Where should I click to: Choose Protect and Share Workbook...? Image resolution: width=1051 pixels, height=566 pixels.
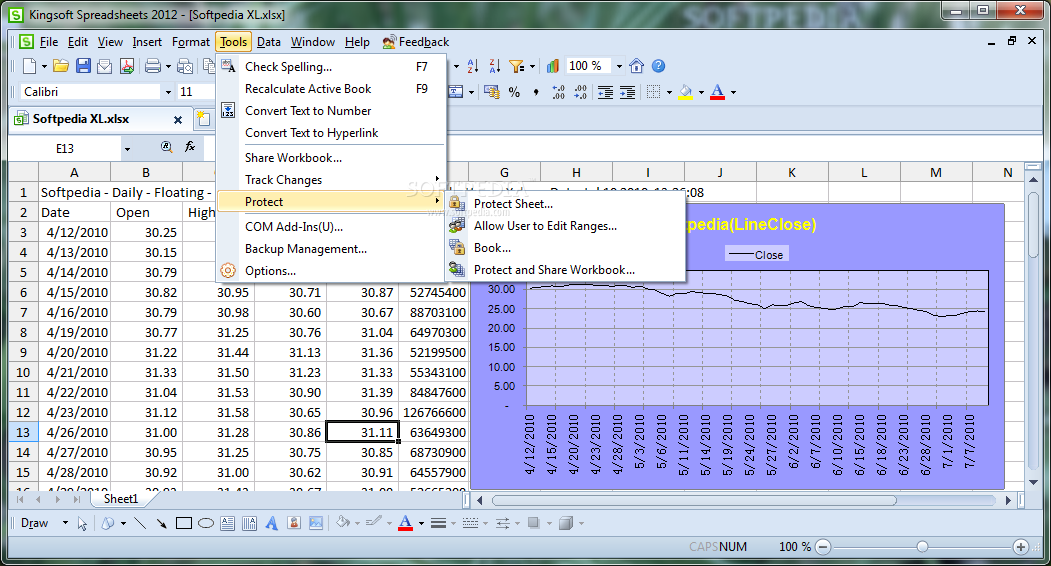point(565,270)
